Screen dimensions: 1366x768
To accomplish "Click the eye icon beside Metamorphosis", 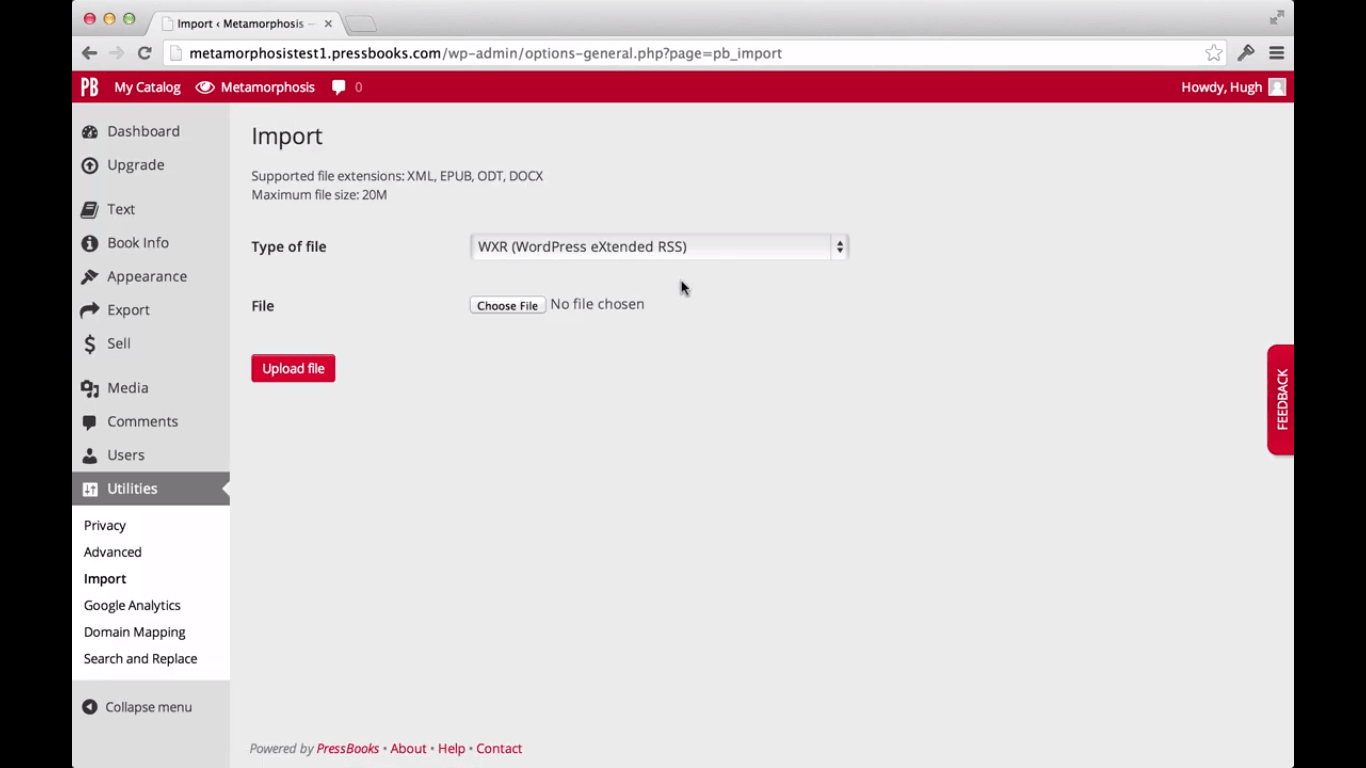I will point(205,87).
